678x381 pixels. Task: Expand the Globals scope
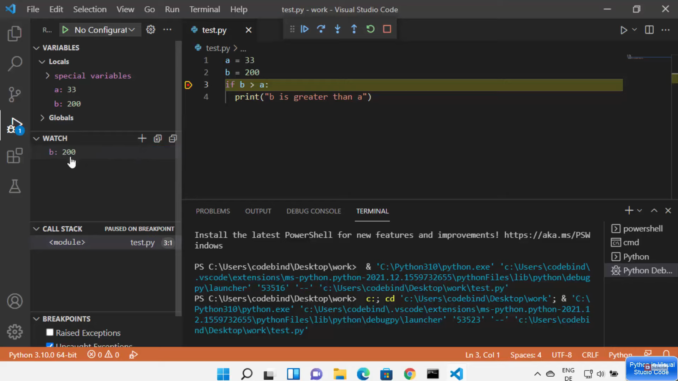coord(42,118)
